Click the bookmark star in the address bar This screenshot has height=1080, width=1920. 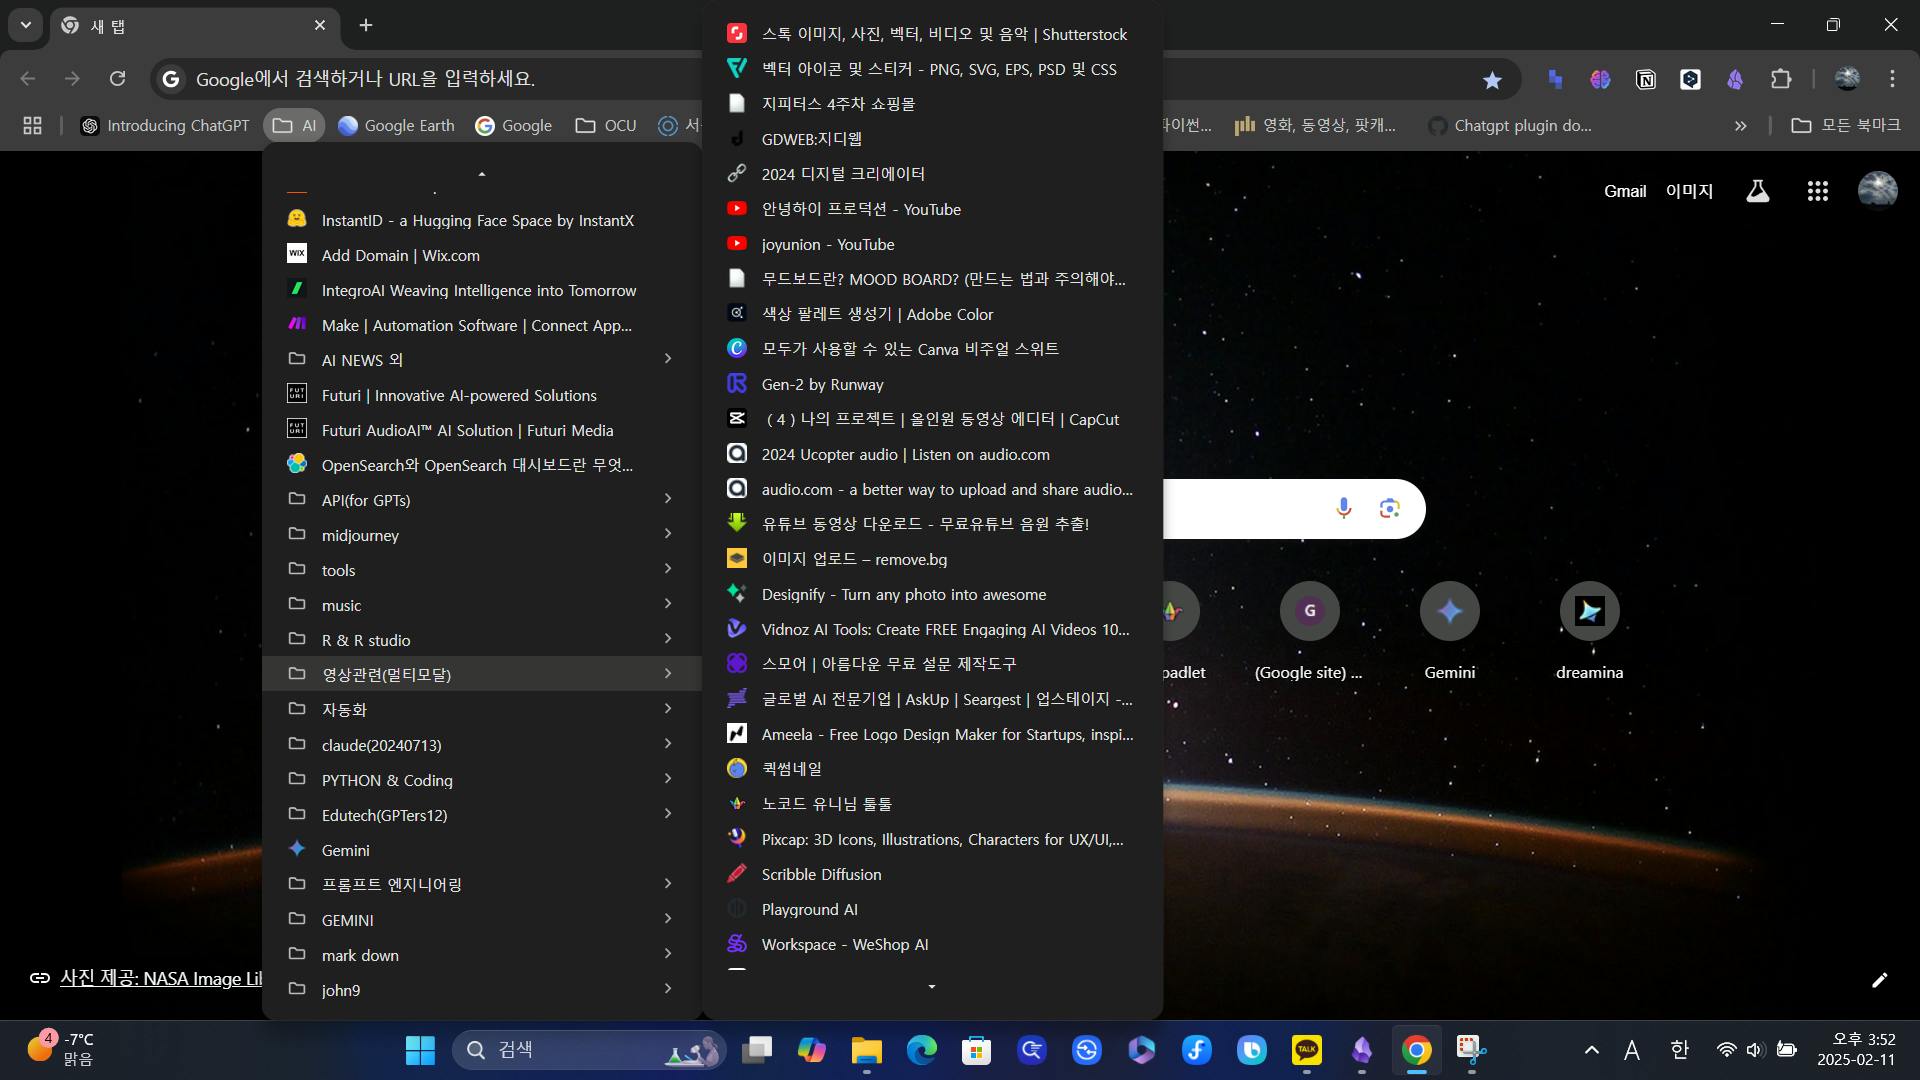pos(1492,80)
